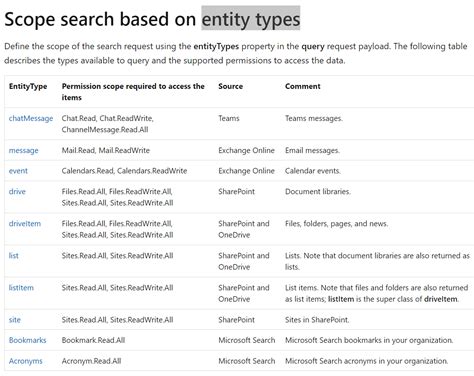
Task: Open the Bookmarks entity link
Action: [27, 340]
